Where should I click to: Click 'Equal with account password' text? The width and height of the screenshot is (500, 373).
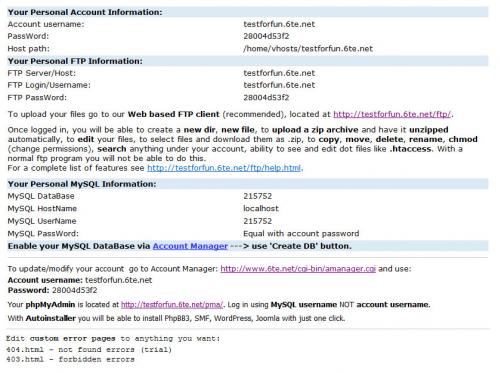(301, 234)
